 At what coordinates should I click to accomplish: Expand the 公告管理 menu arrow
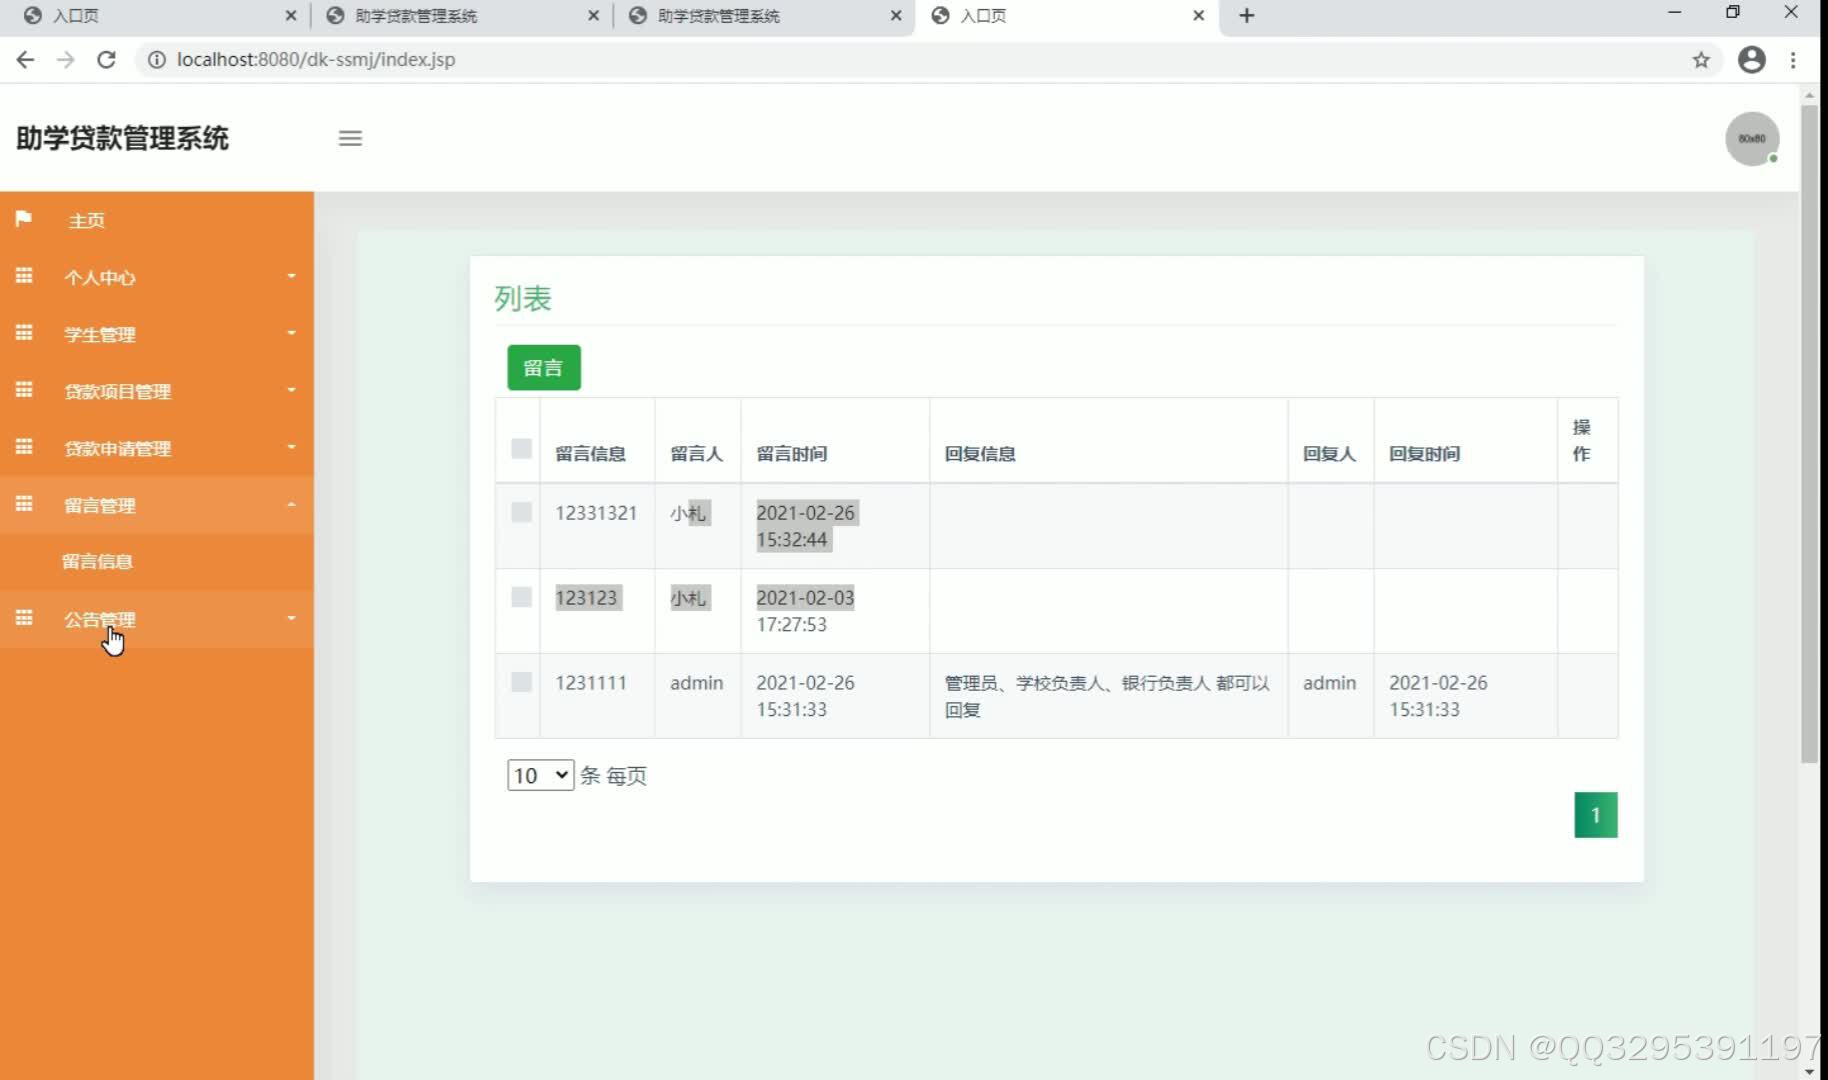291,618
